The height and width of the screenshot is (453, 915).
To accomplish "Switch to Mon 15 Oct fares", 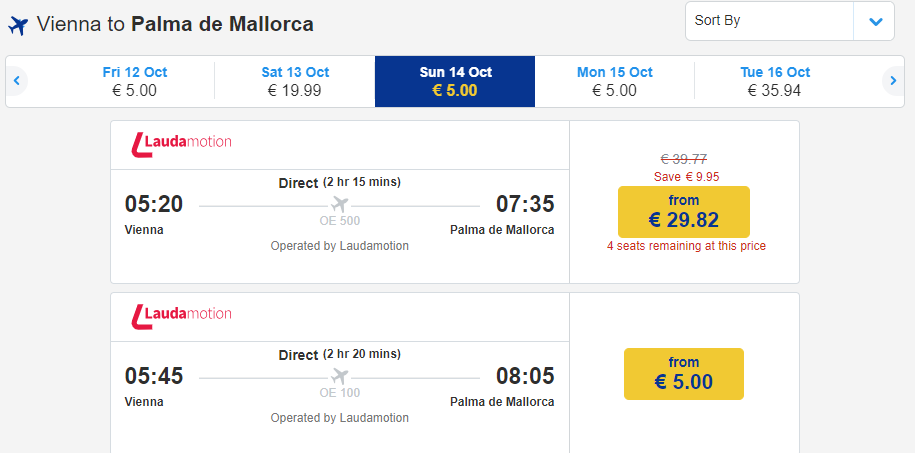I will 614,81.
